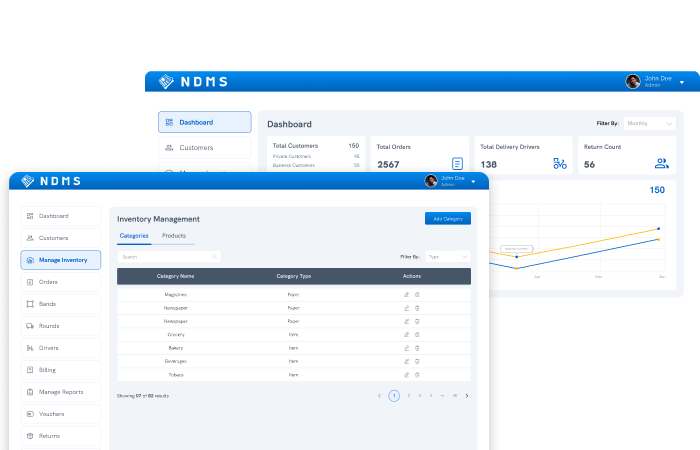700x450 pixels.
Task: Open Drivers in the sidebar
Action: coord(60,348)
